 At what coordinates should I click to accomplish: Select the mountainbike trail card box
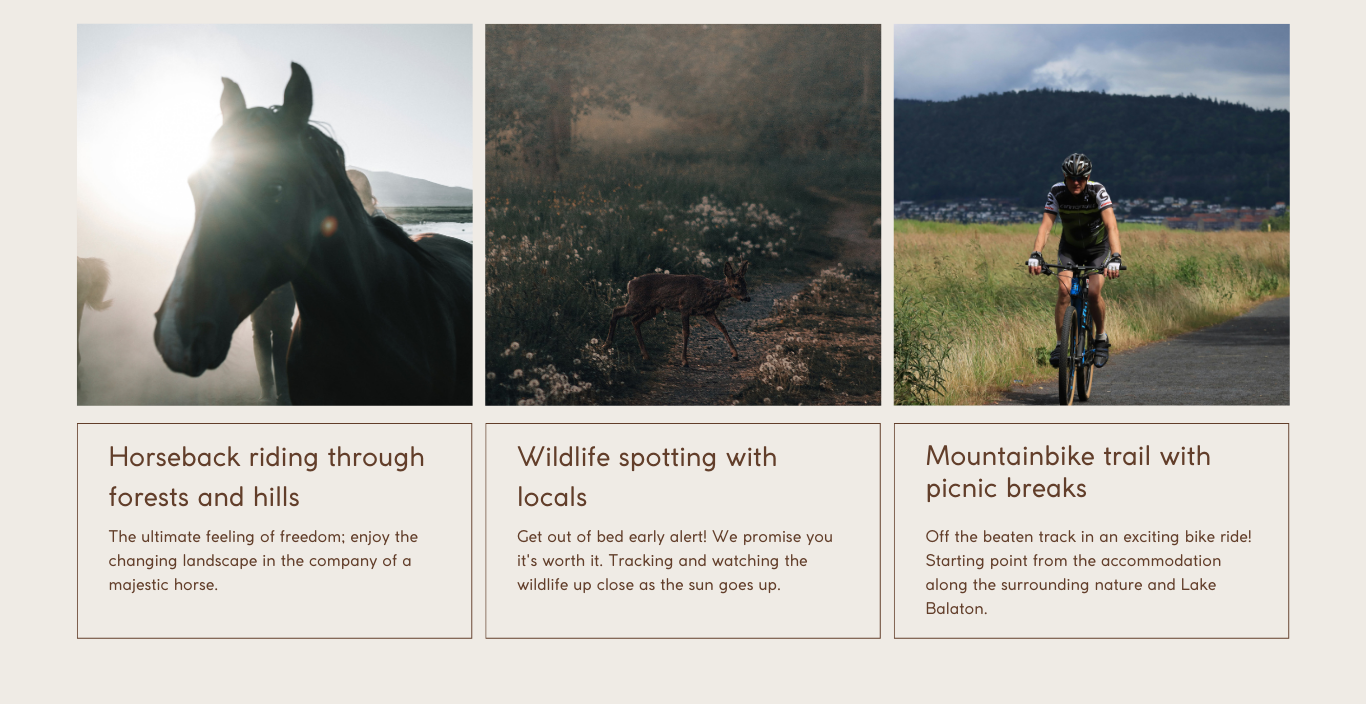[x=1092, y=531]
